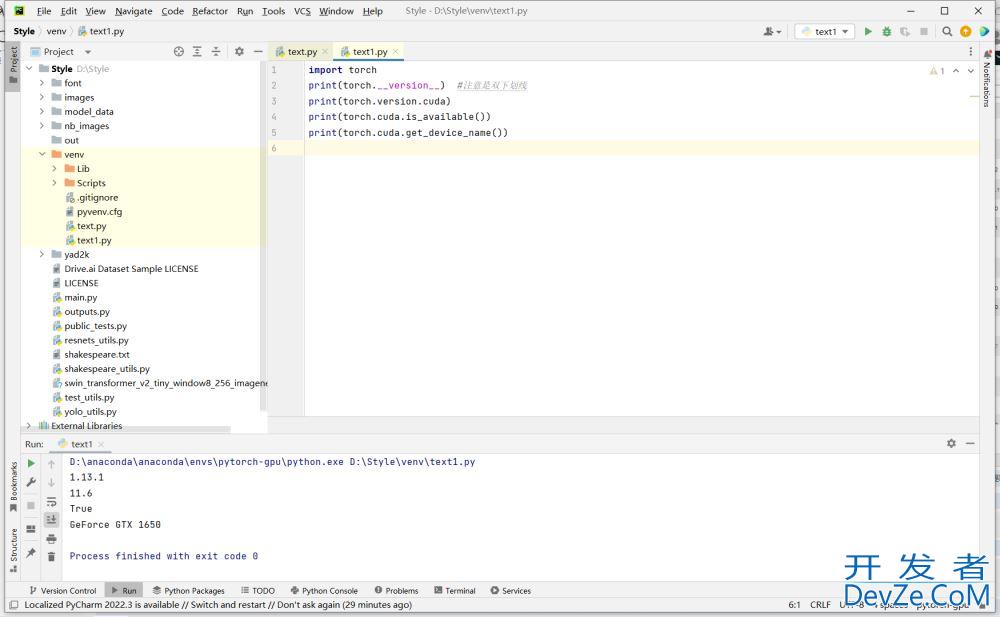Open Search Everywhere magnifier icon
Image resolution: width=1000 pixels, height=617 pixels.
(947, 31)
